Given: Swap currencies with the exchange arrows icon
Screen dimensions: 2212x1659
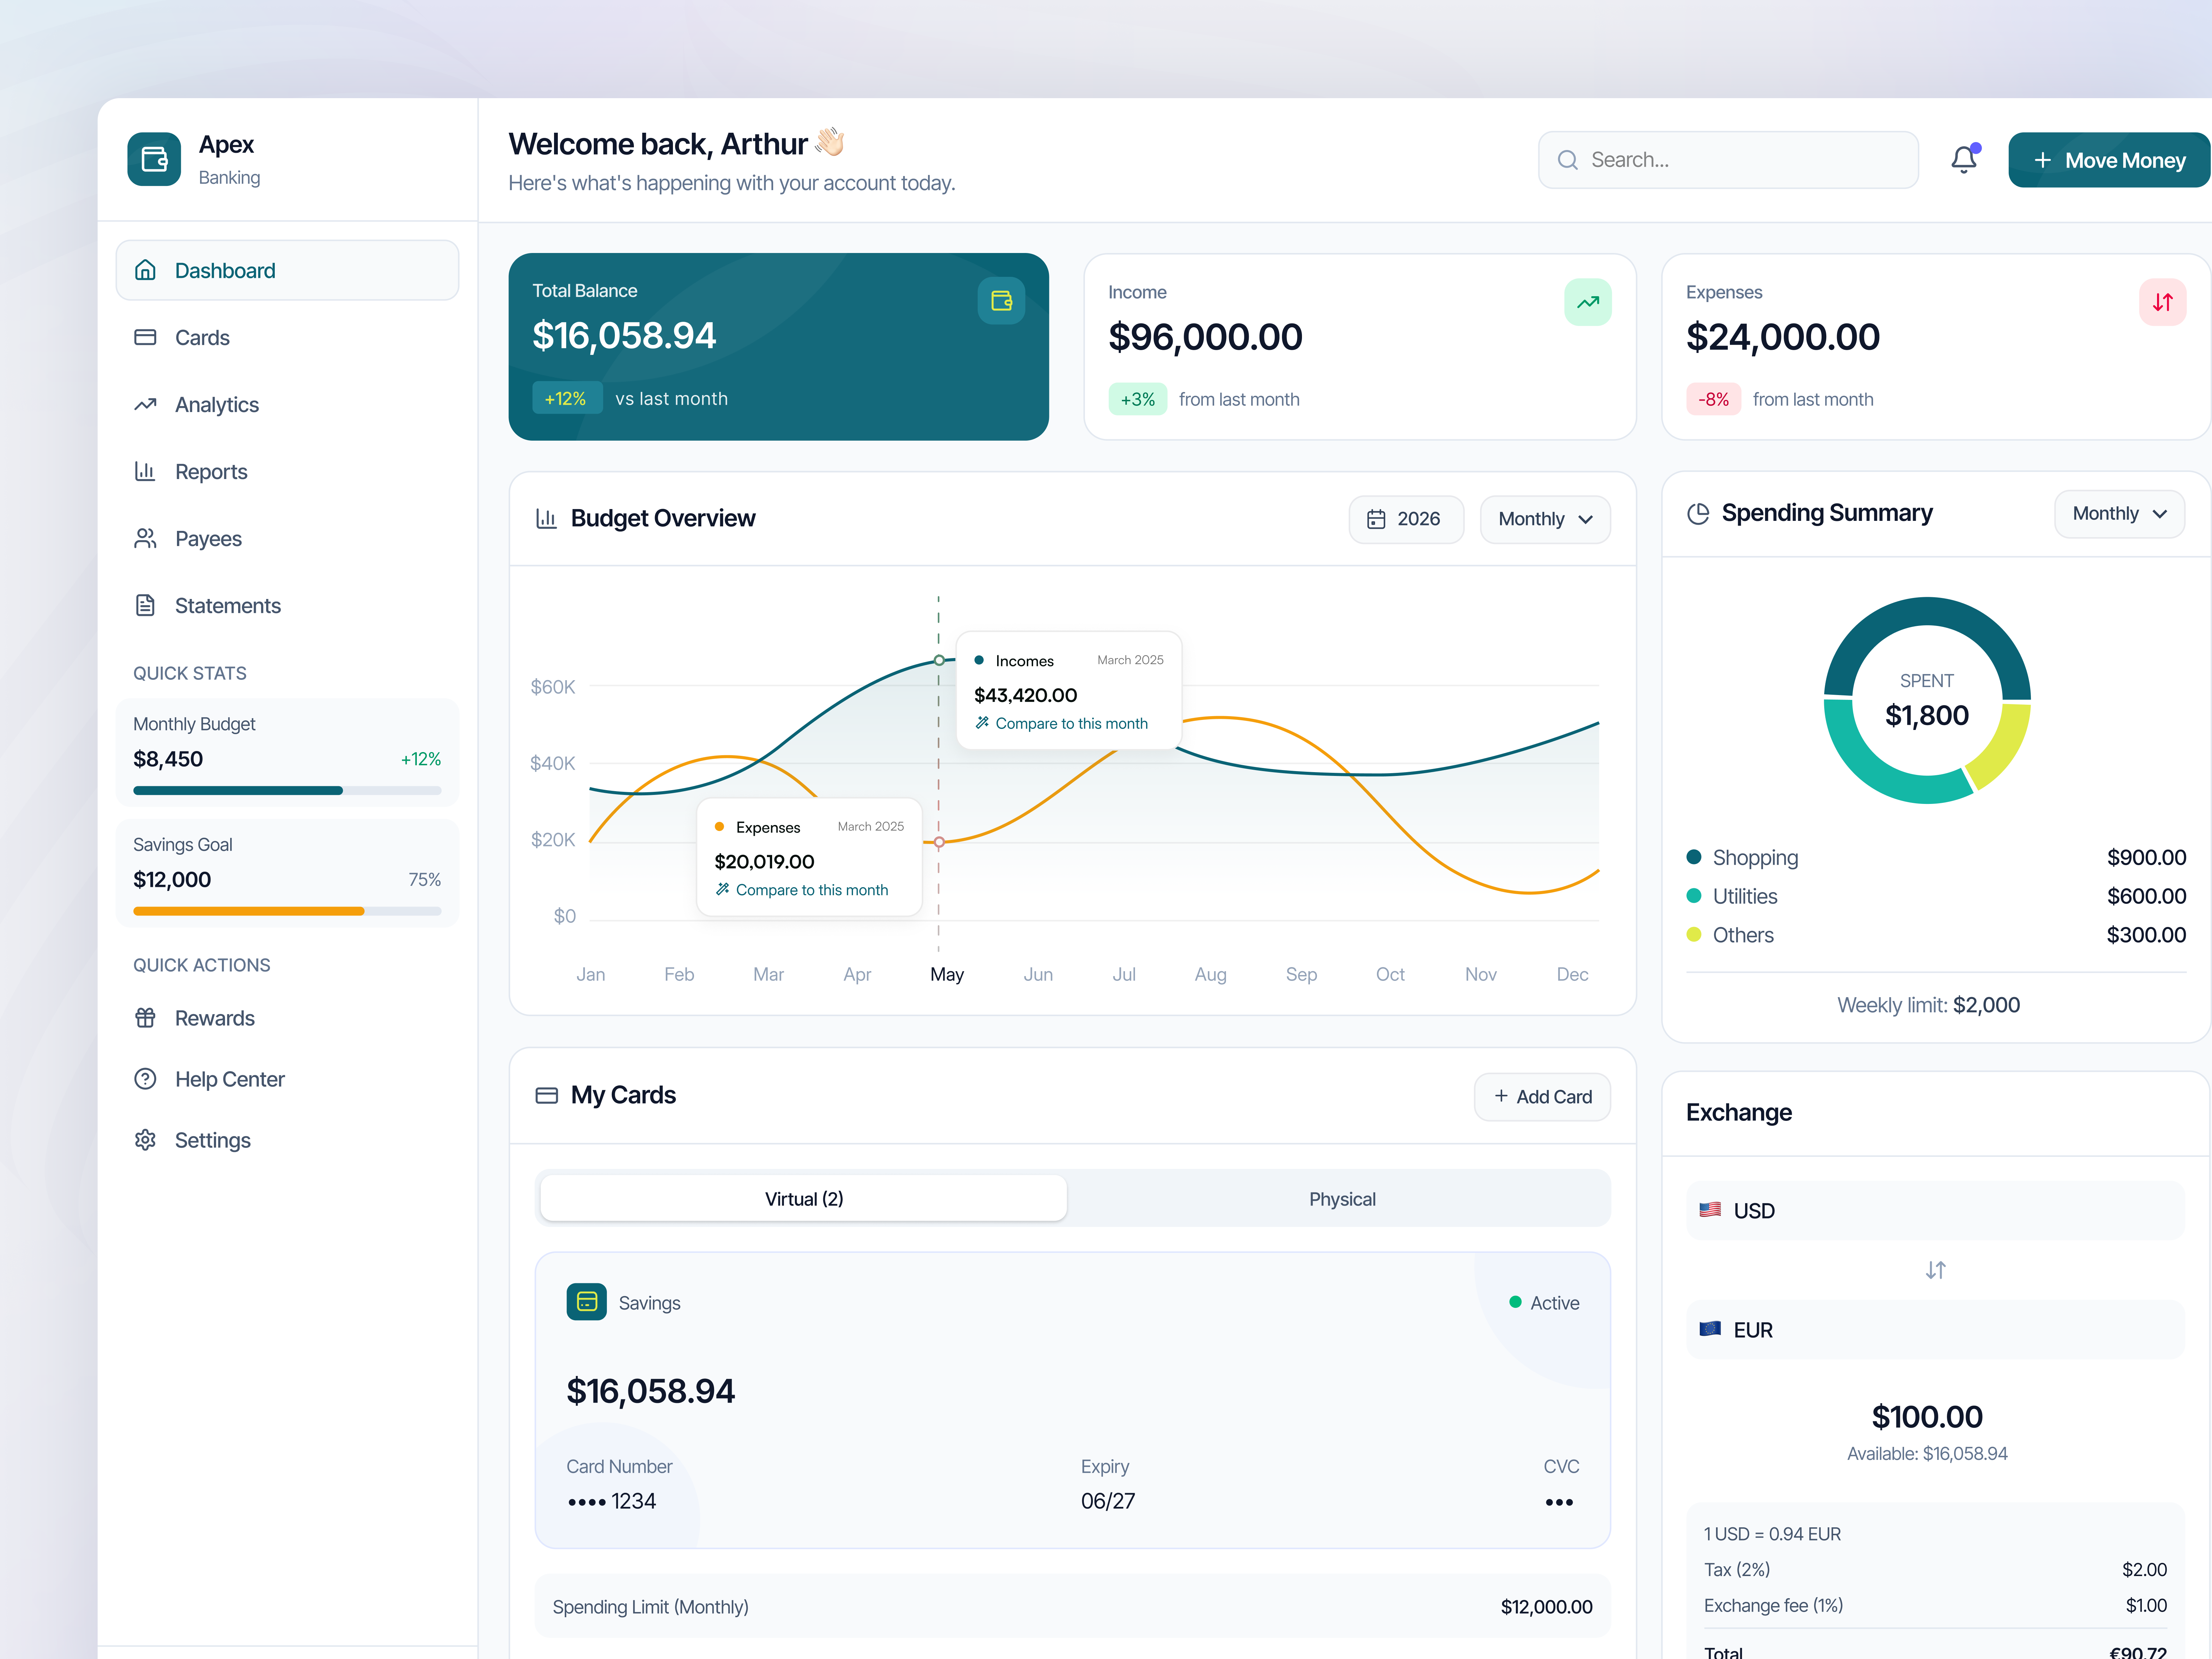Looking at the screenshot, I should point(1936,1270).
